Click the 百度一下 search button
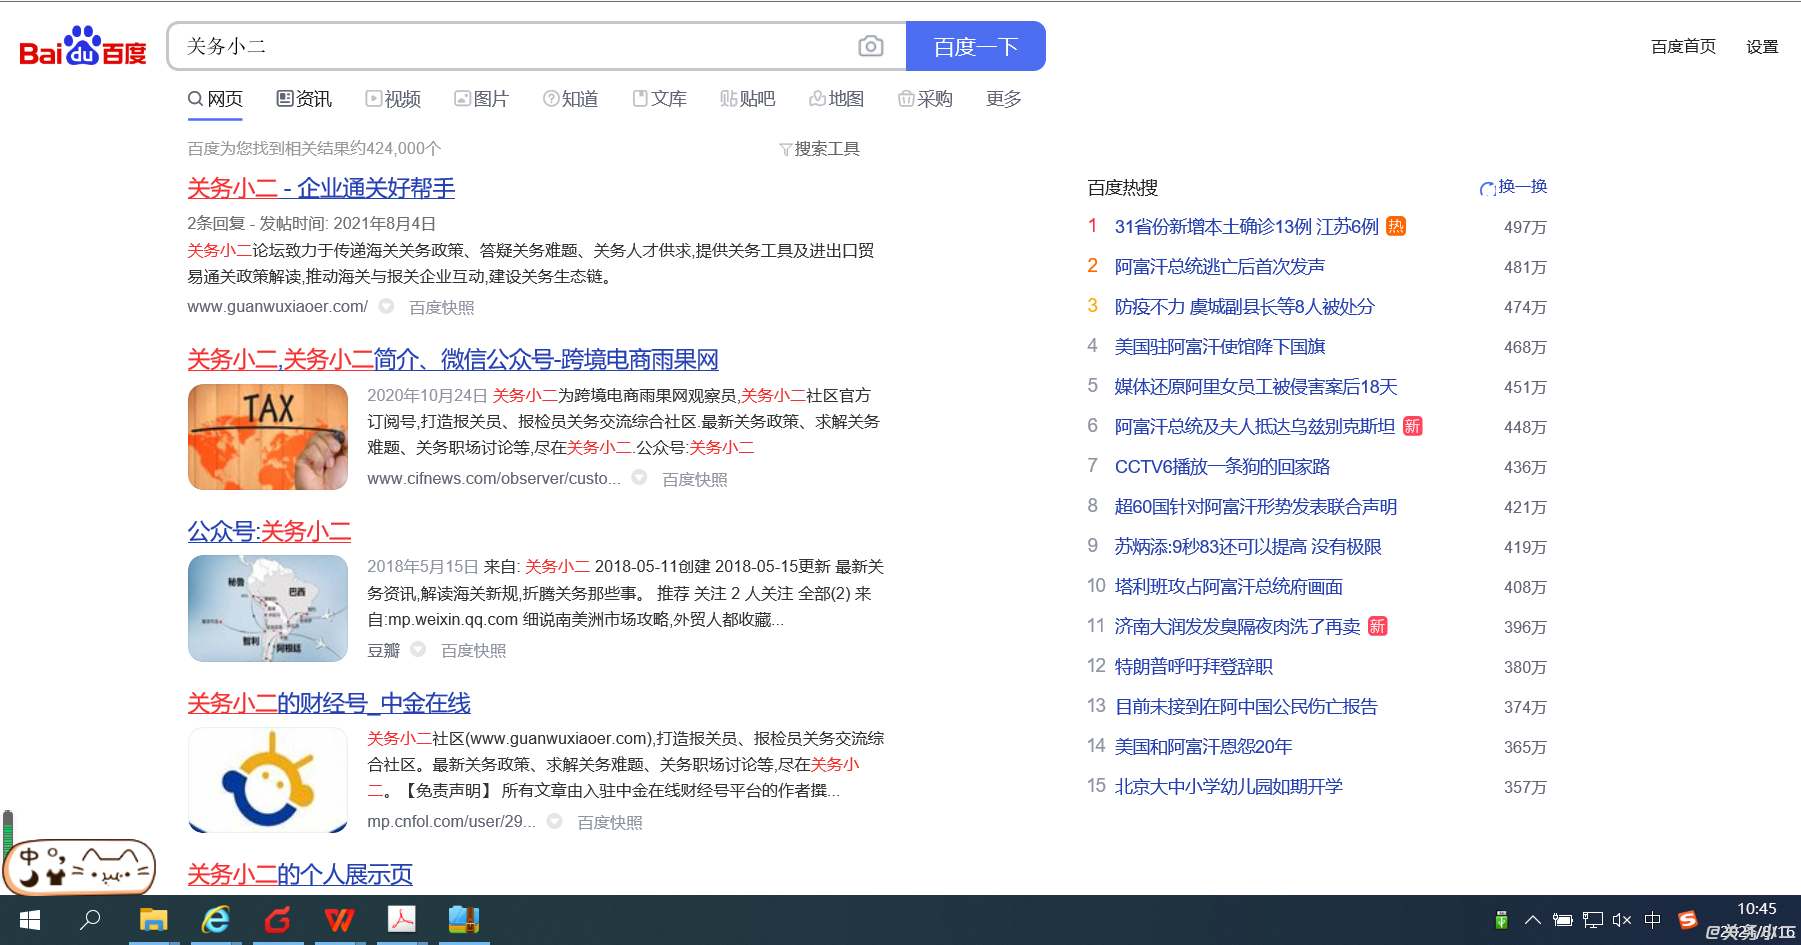This screenshot has width=1801, height=945. (975, 46)
